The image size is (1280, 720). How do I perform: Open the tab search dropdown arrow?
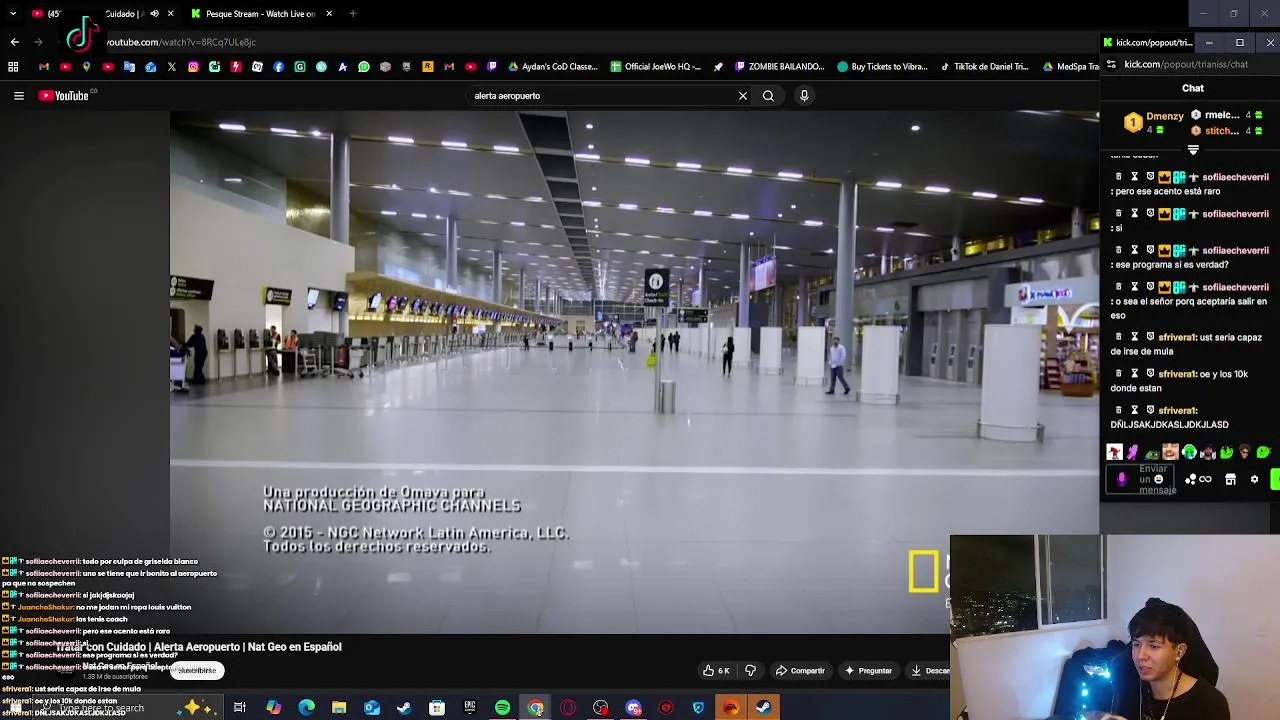pos(13,14)
